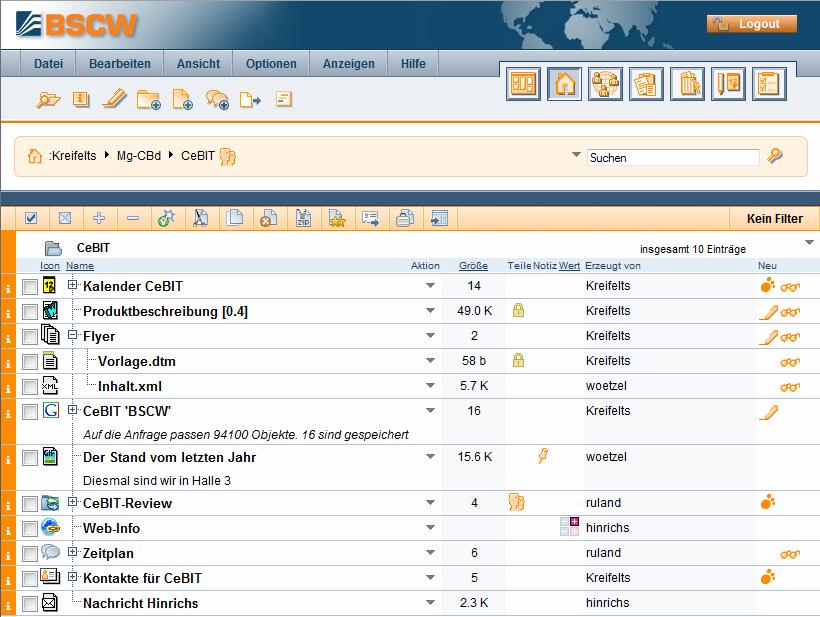Open the Ansicht menu
Image resolution: width=820 pixels, height=617 pixels.
click(198, 64)
